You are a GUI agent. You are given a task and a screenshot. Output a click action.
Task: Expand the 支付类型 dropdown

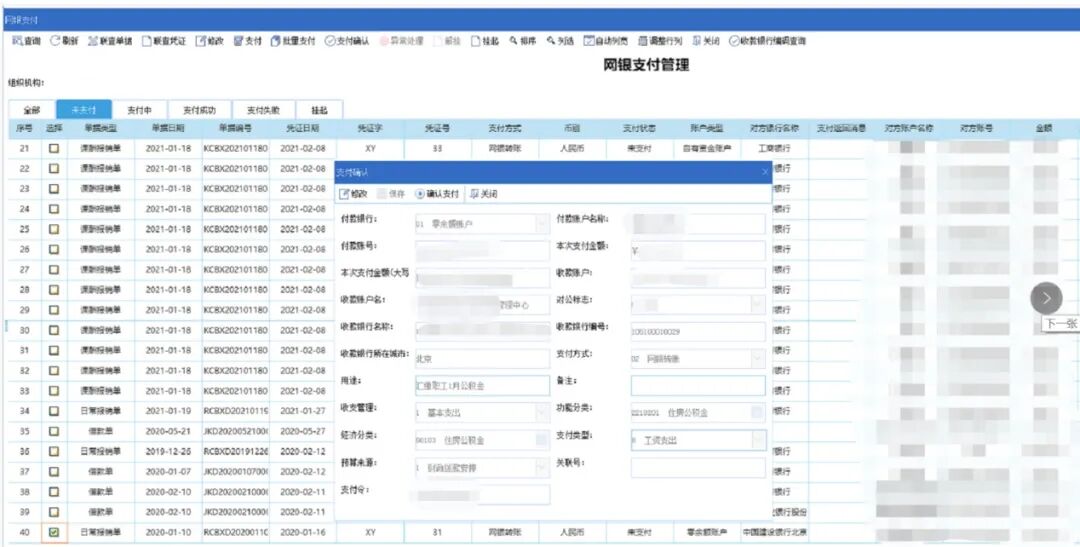pyautogui.click(x=758, y=440)
